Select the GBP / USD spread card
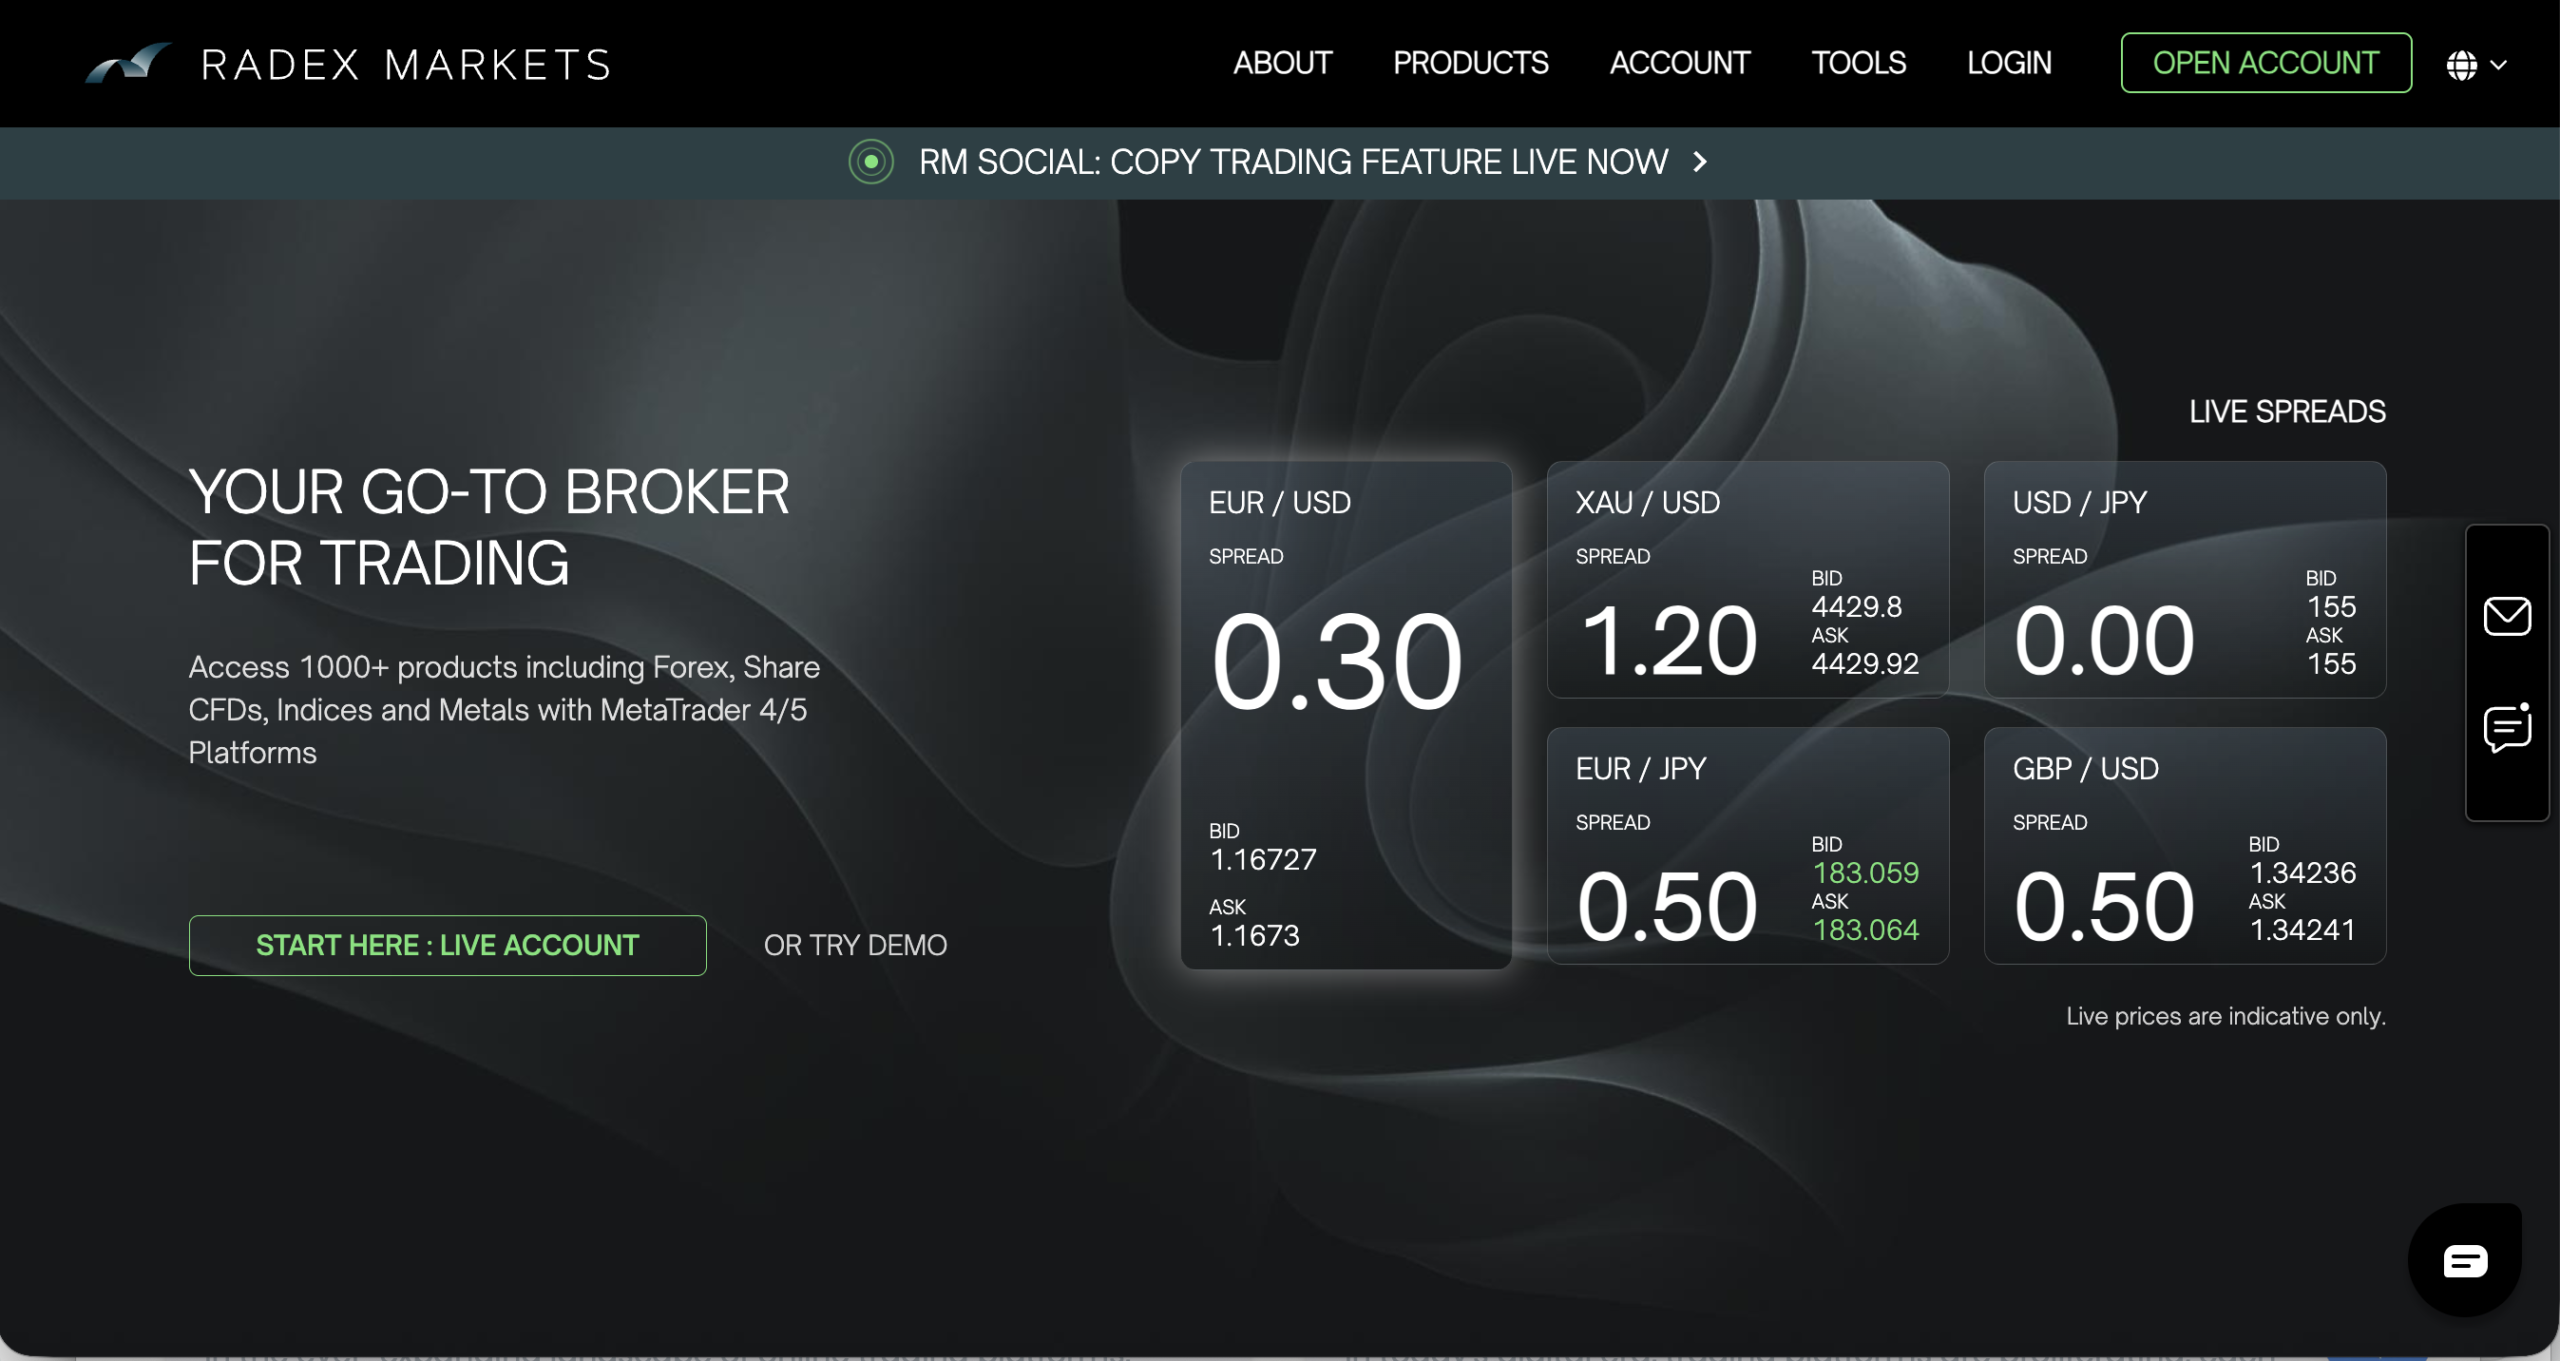Screen dimensions: 2560x1361 pyautogui.click(x=2184, y=846)
